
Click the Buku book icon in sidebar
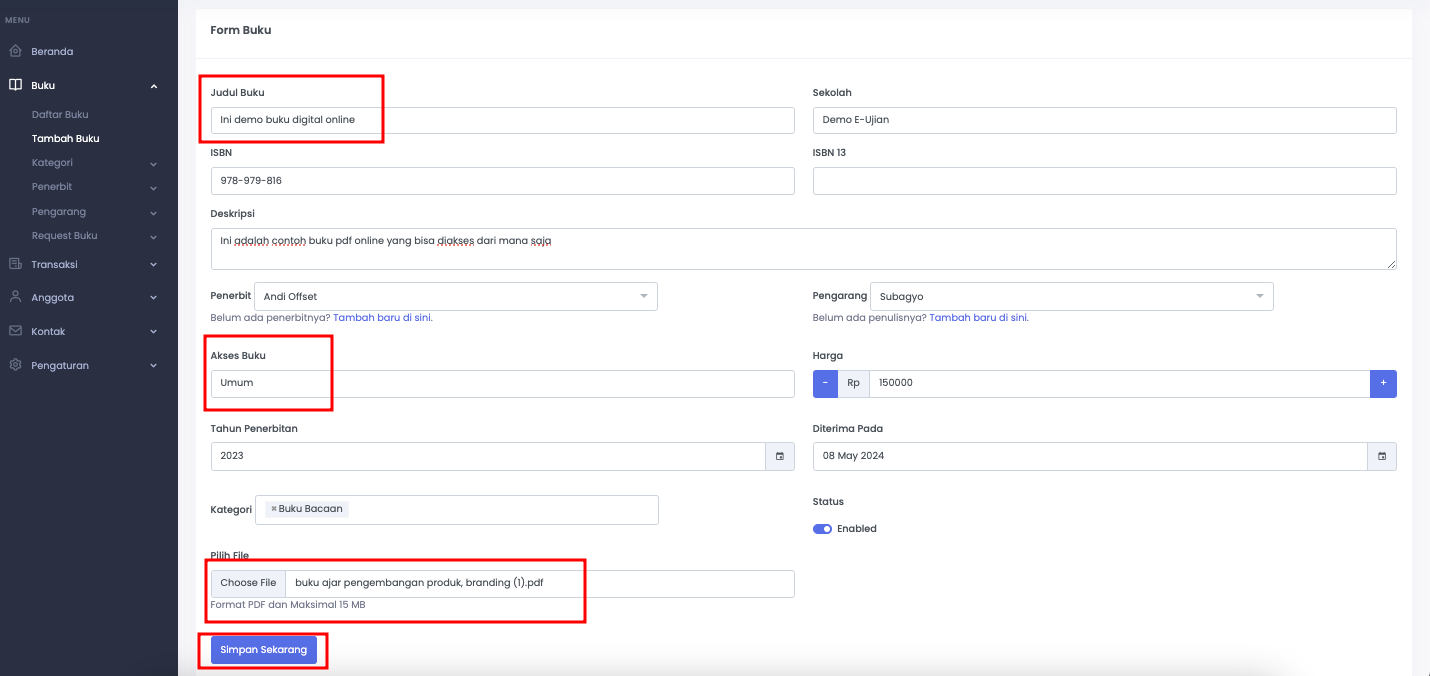[x=15, y=85]
